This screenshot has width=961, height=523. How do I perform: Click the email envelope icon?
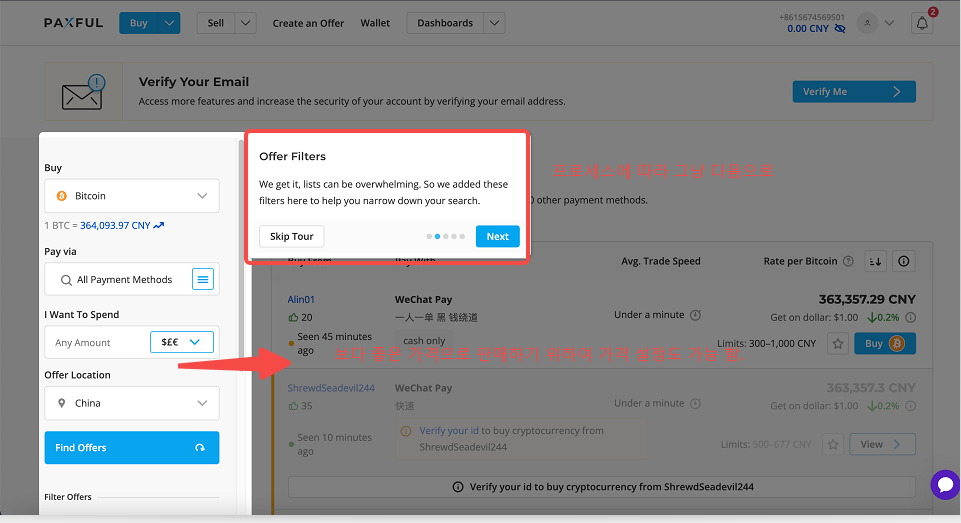[x=83, y=92]
